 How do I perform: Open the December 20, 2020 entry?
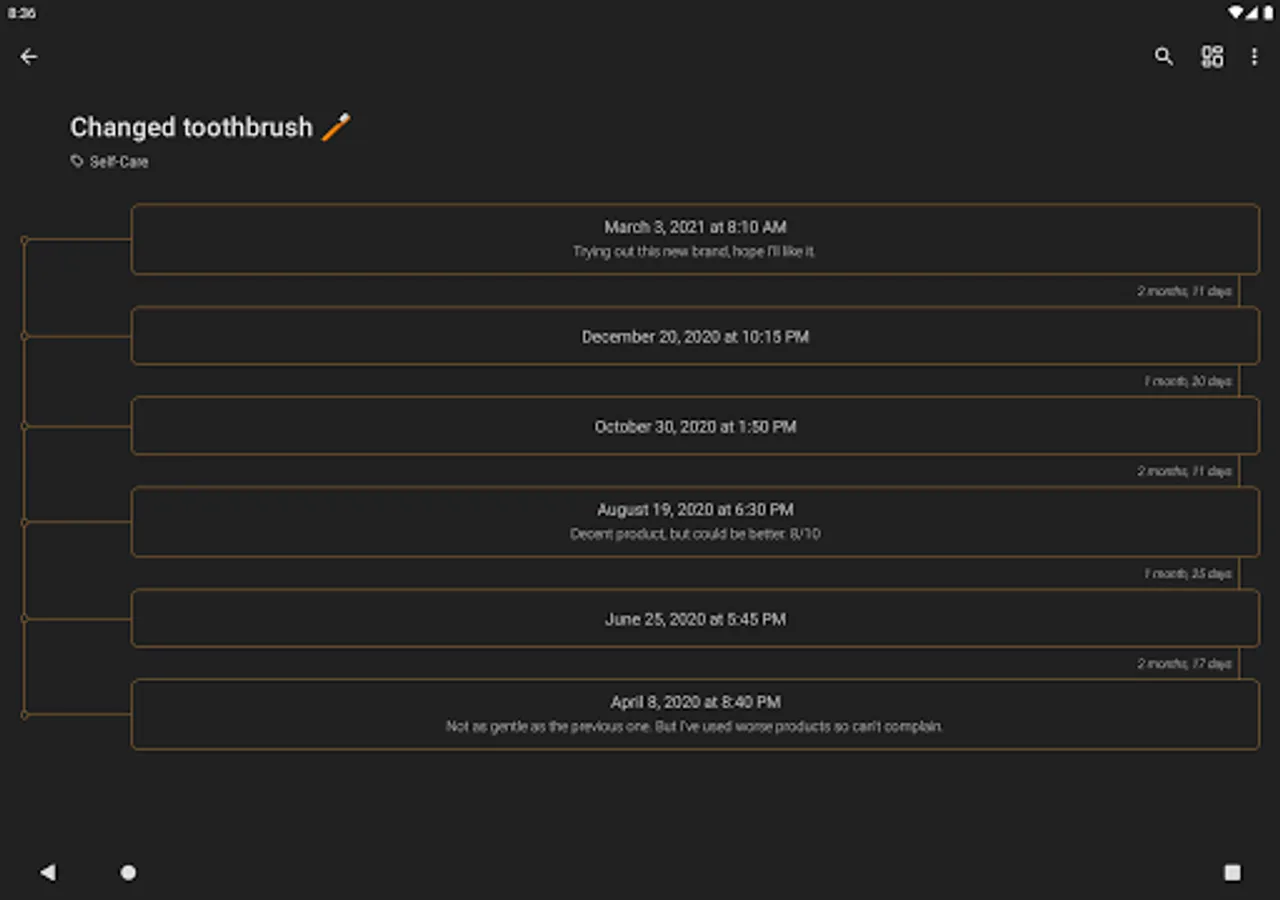pos(695,336)
